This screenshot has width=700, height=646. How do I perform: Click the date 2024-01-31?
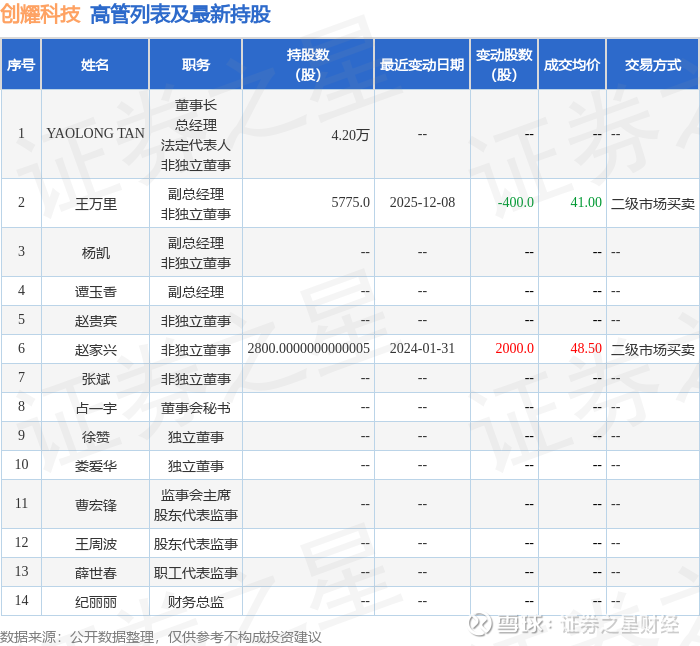[422, 348]
